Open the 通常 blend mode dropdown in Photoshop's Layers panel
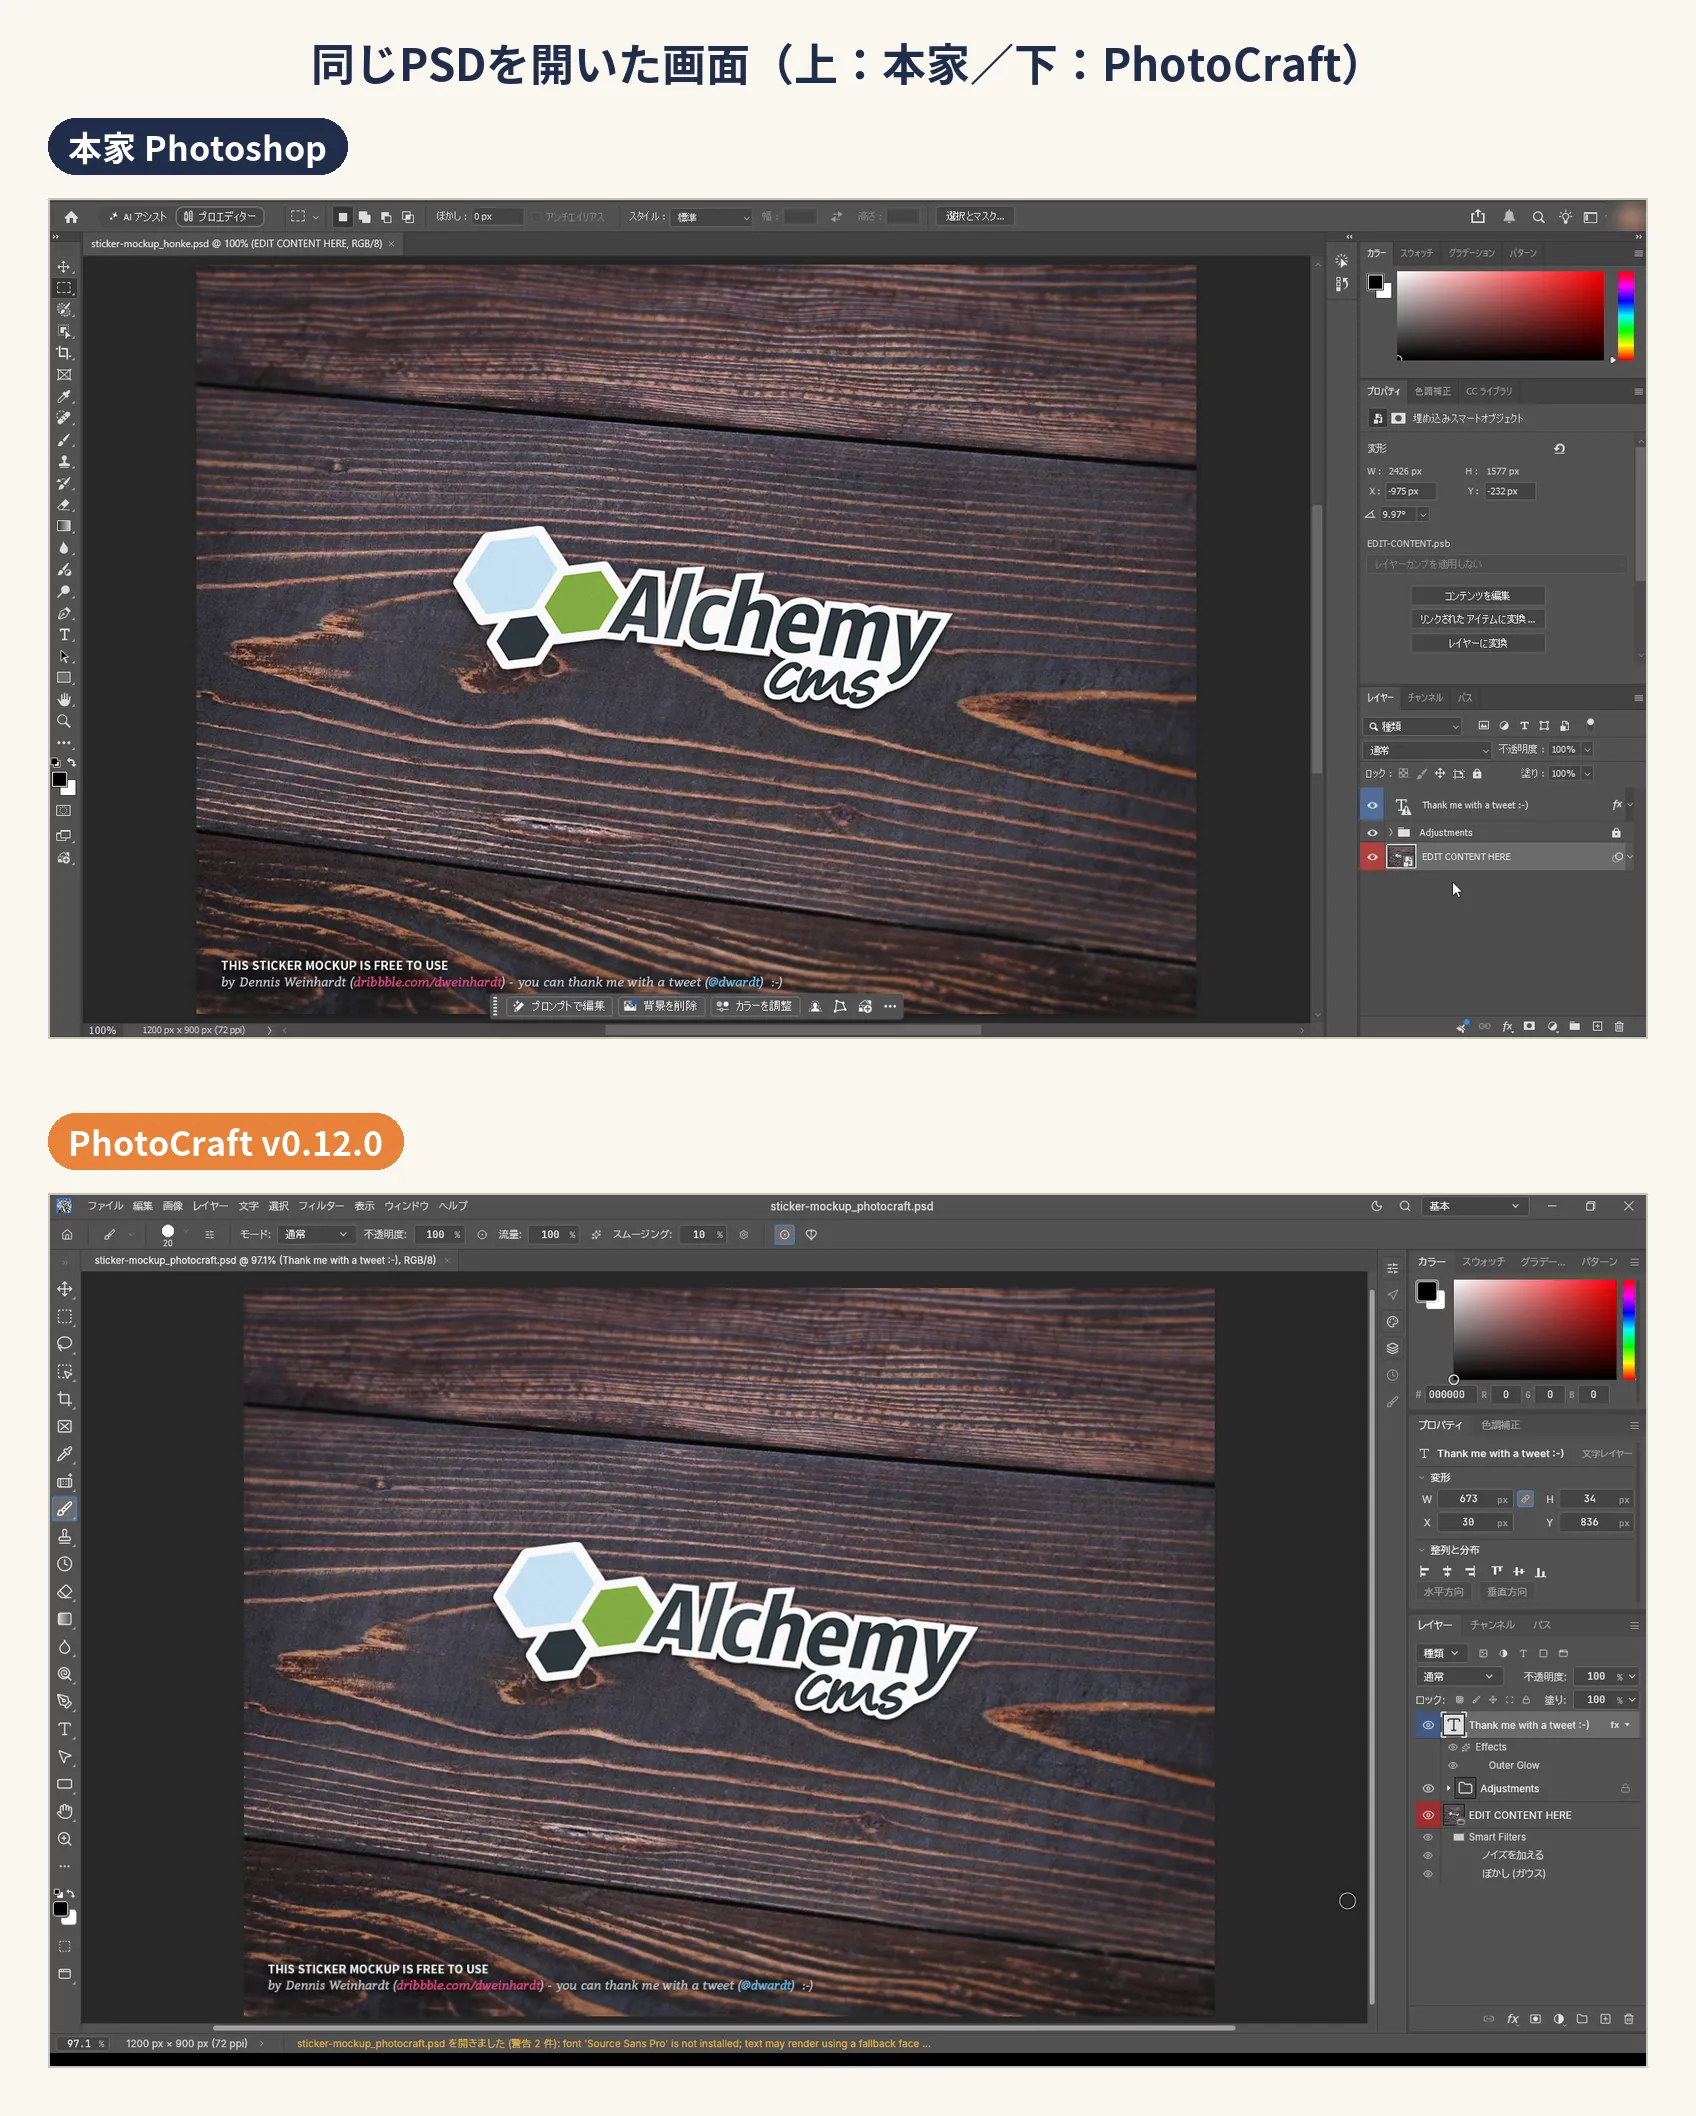 [1427, 750]
